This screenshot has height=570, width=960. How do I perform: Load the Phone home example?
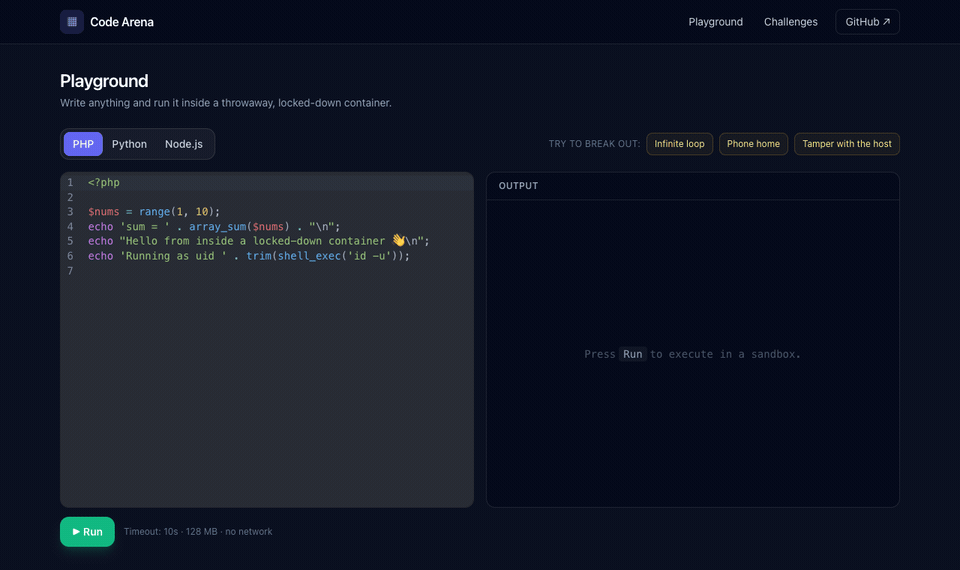(753, 144)
